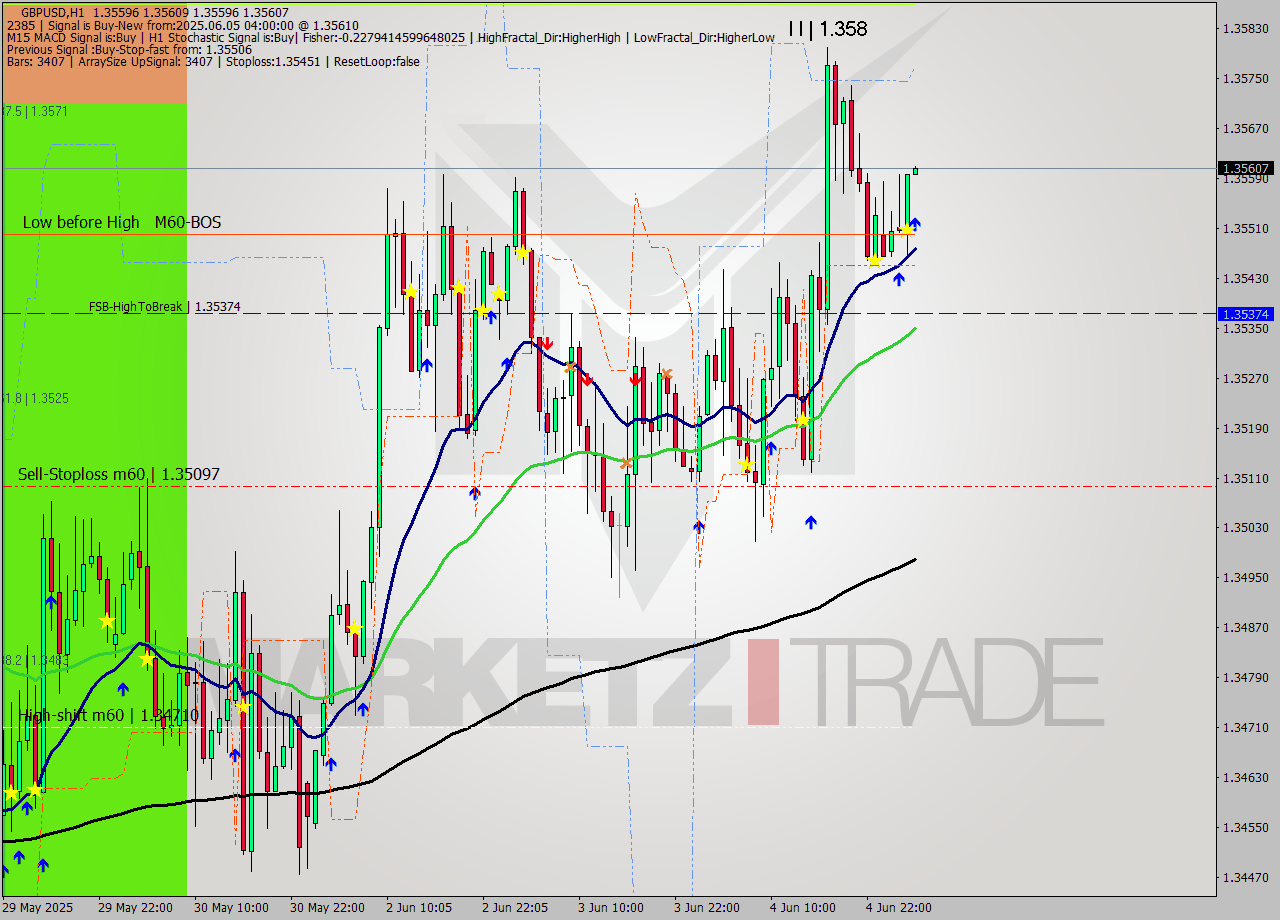Click the yellow star signal near 2 Jun 22:05
Screen dimensions: 1280x920
pos(523,255)
